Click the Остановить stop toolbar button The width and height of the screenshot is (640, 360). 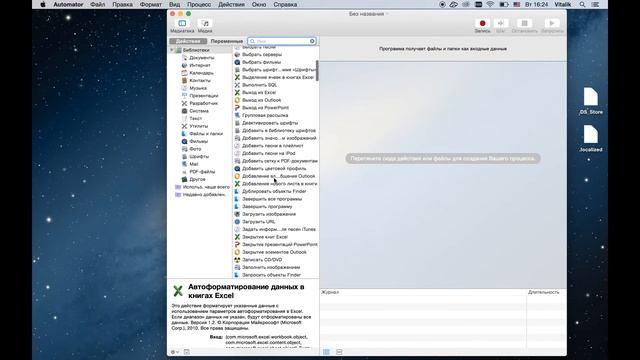pyautogui.click(x=524, y=25)
